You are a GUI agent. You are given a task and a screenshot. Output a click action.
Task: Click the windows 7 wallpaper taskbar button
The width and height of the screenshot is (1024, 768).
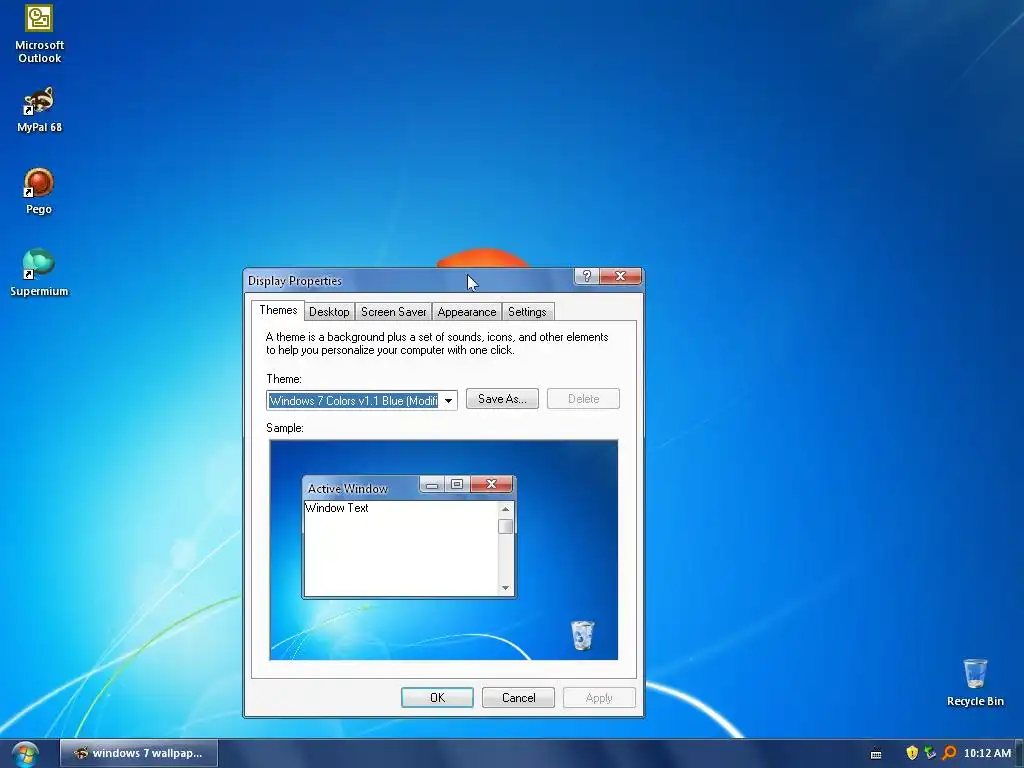tap(139, 753)
